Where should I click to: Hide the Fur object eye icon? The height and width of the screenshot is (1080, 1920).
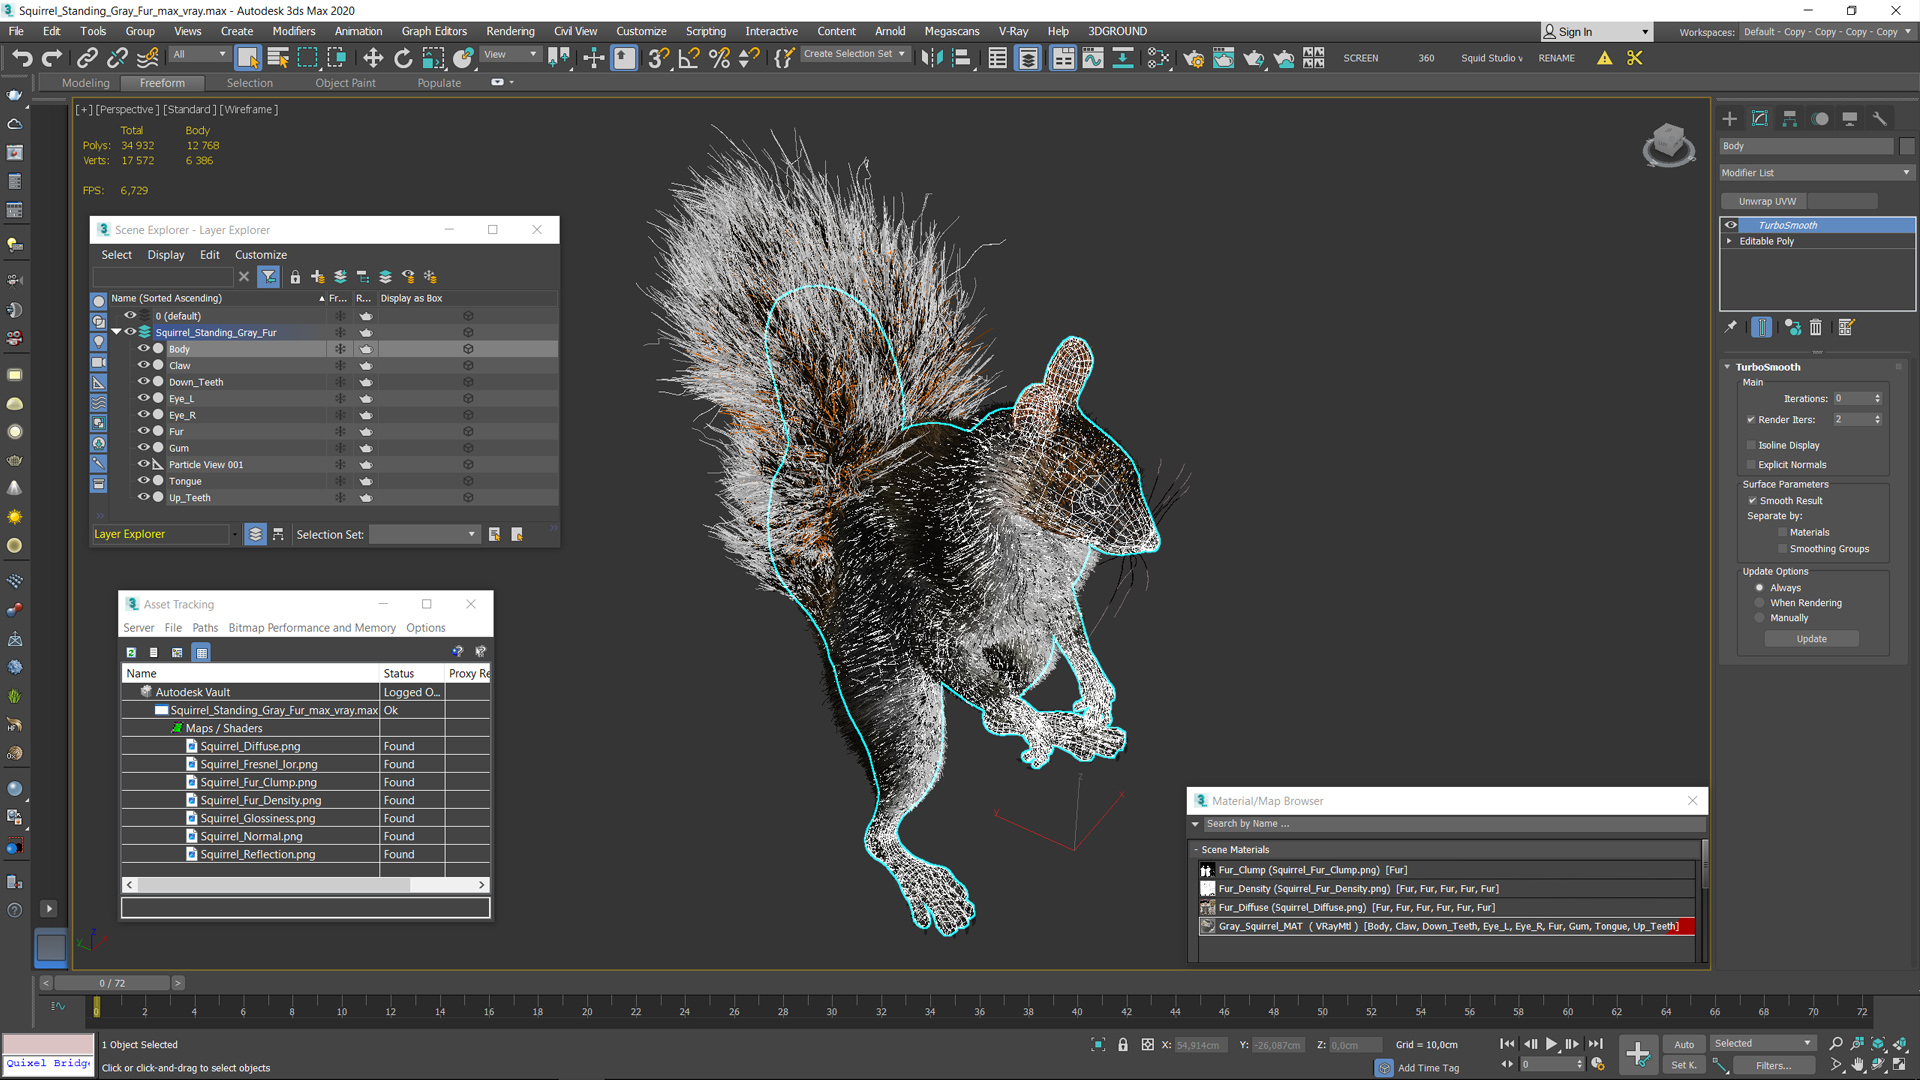point(143,431)
